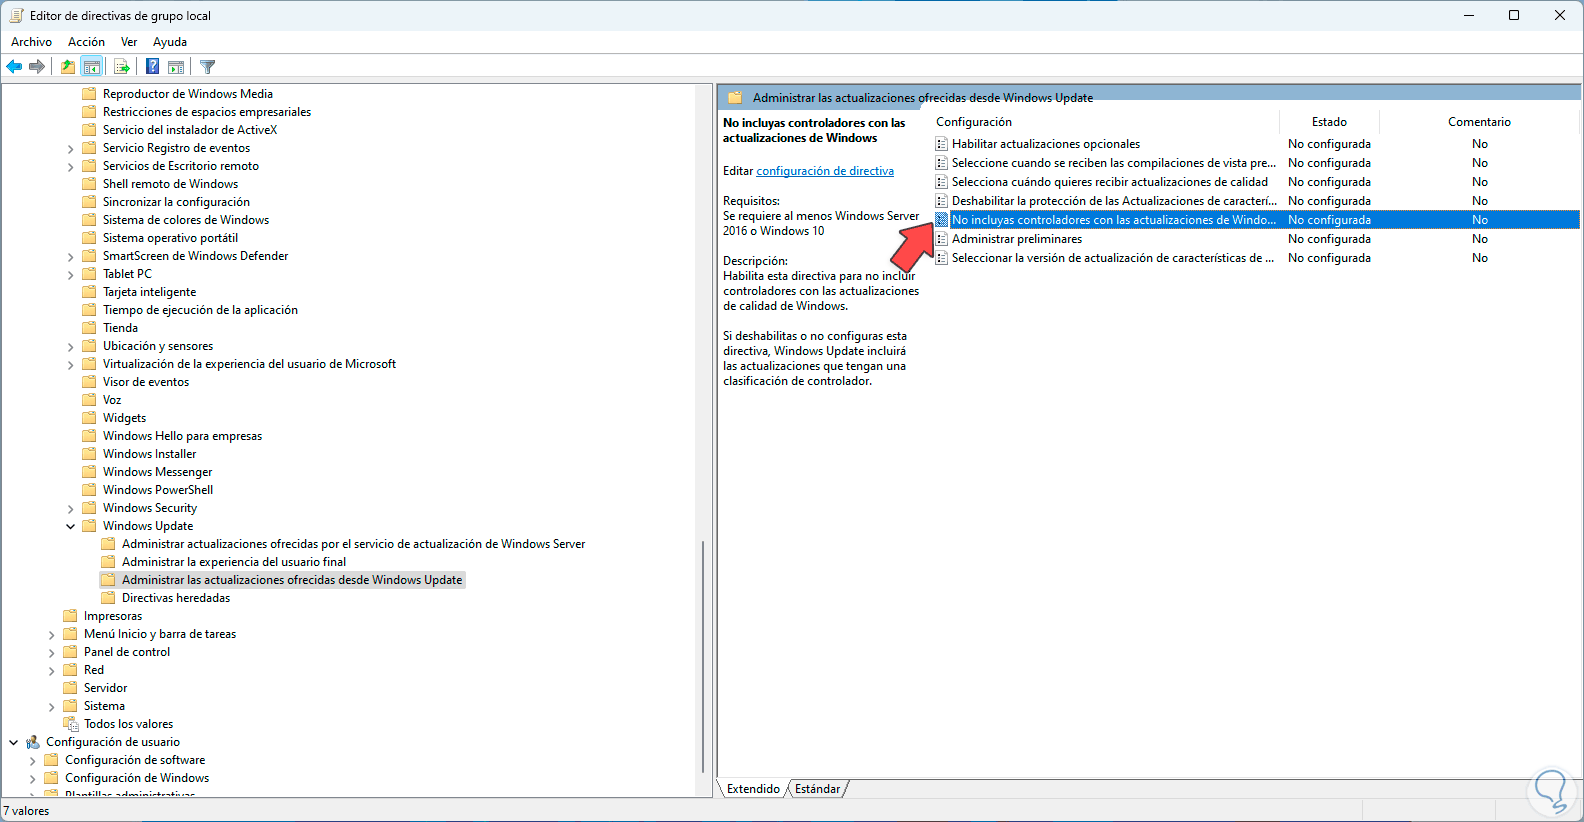
Task: Select the Shell remoto de Windows folder
Action: point(171,184)
